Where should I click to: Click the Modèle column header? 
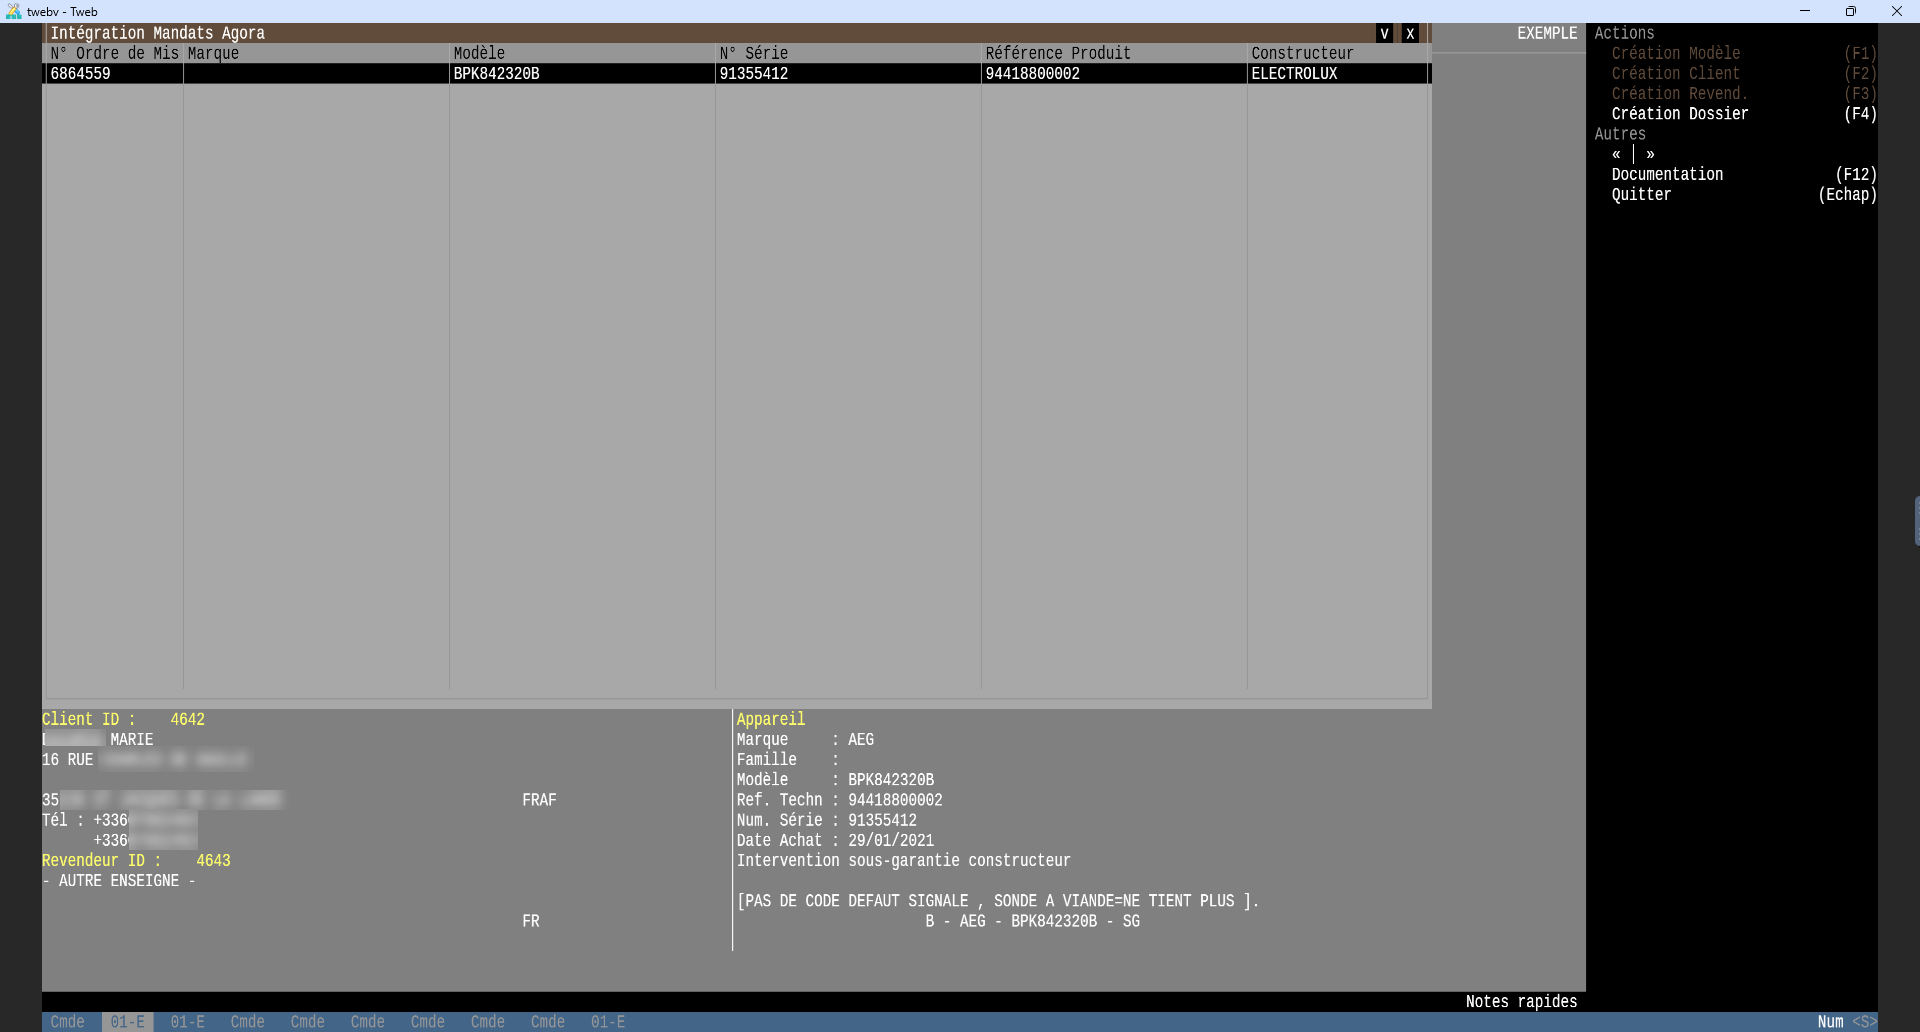[x=479, y=53]
